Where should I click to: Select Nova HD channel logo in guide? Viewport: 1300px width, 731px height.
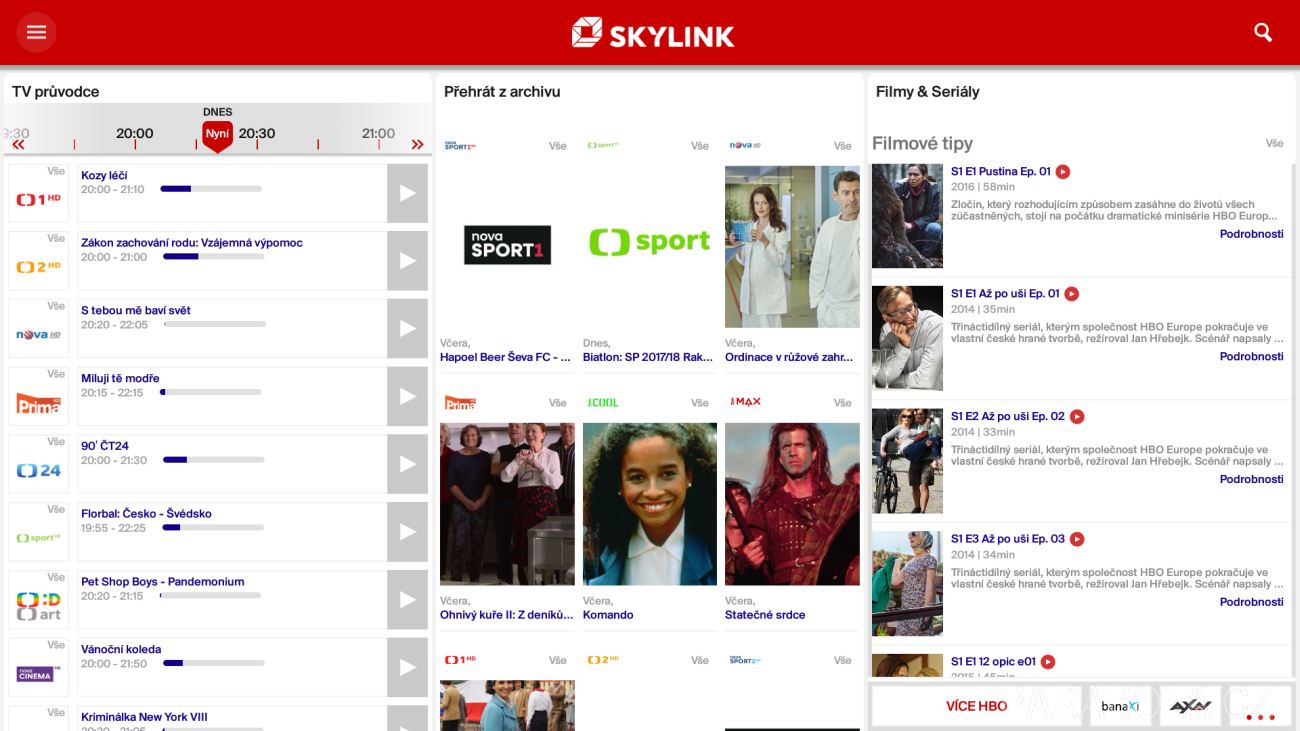coord(39,335)
